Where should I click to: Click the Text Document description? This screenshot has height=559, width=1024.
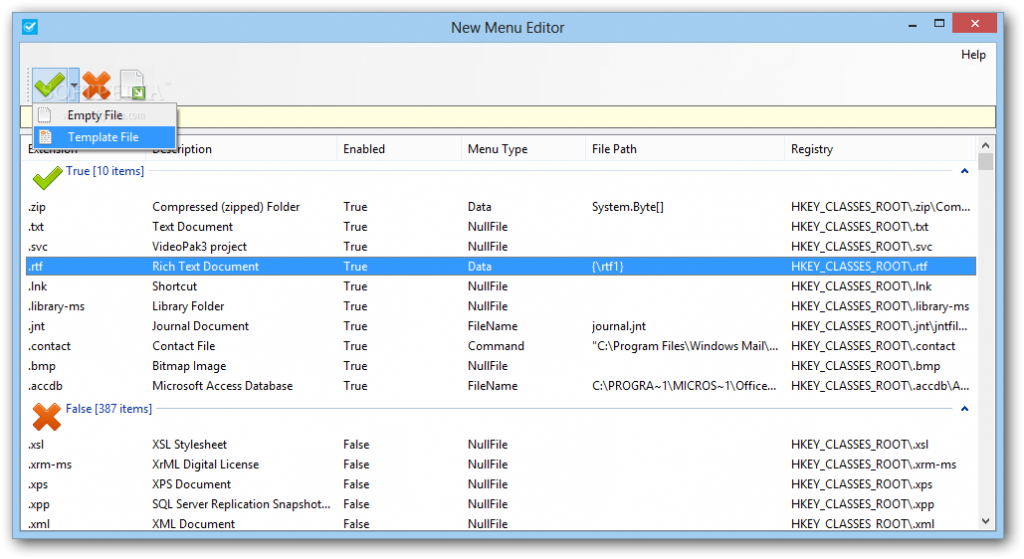pyautogui.click(x=193, y=227)
